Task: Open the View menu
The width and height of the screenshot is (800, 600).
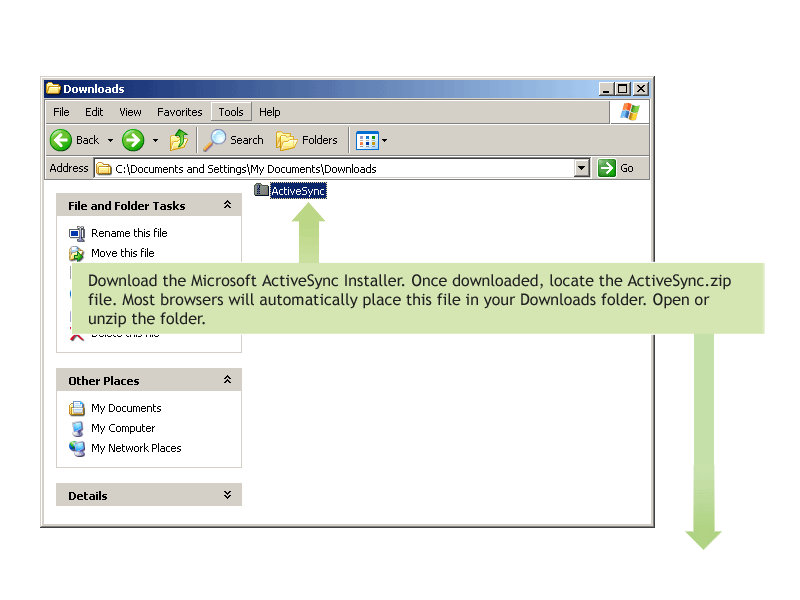Action: click(131, 112)
